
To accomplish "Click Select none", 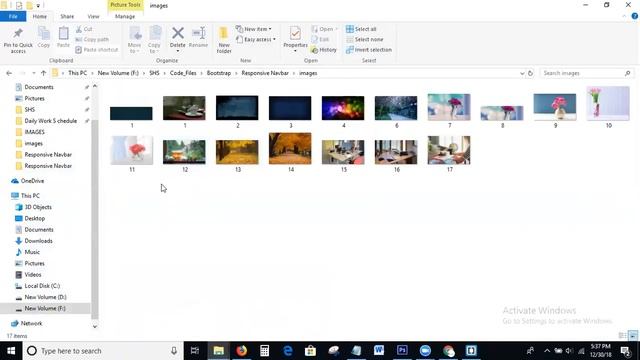I will [x=364, y=40].
